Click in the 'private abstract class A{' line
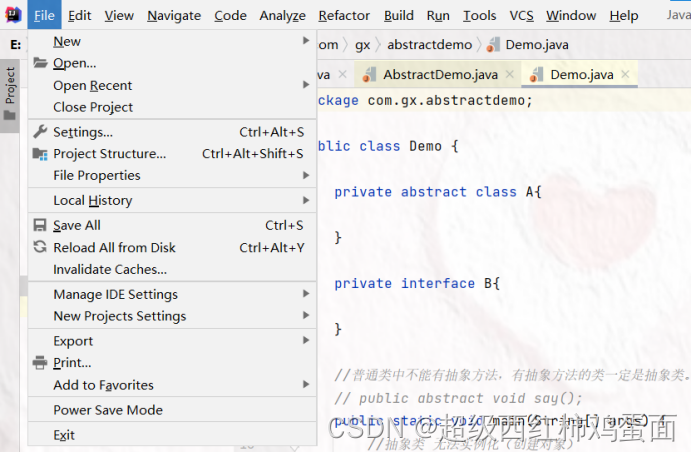The image size is (692, 452). tap(438, 192)
